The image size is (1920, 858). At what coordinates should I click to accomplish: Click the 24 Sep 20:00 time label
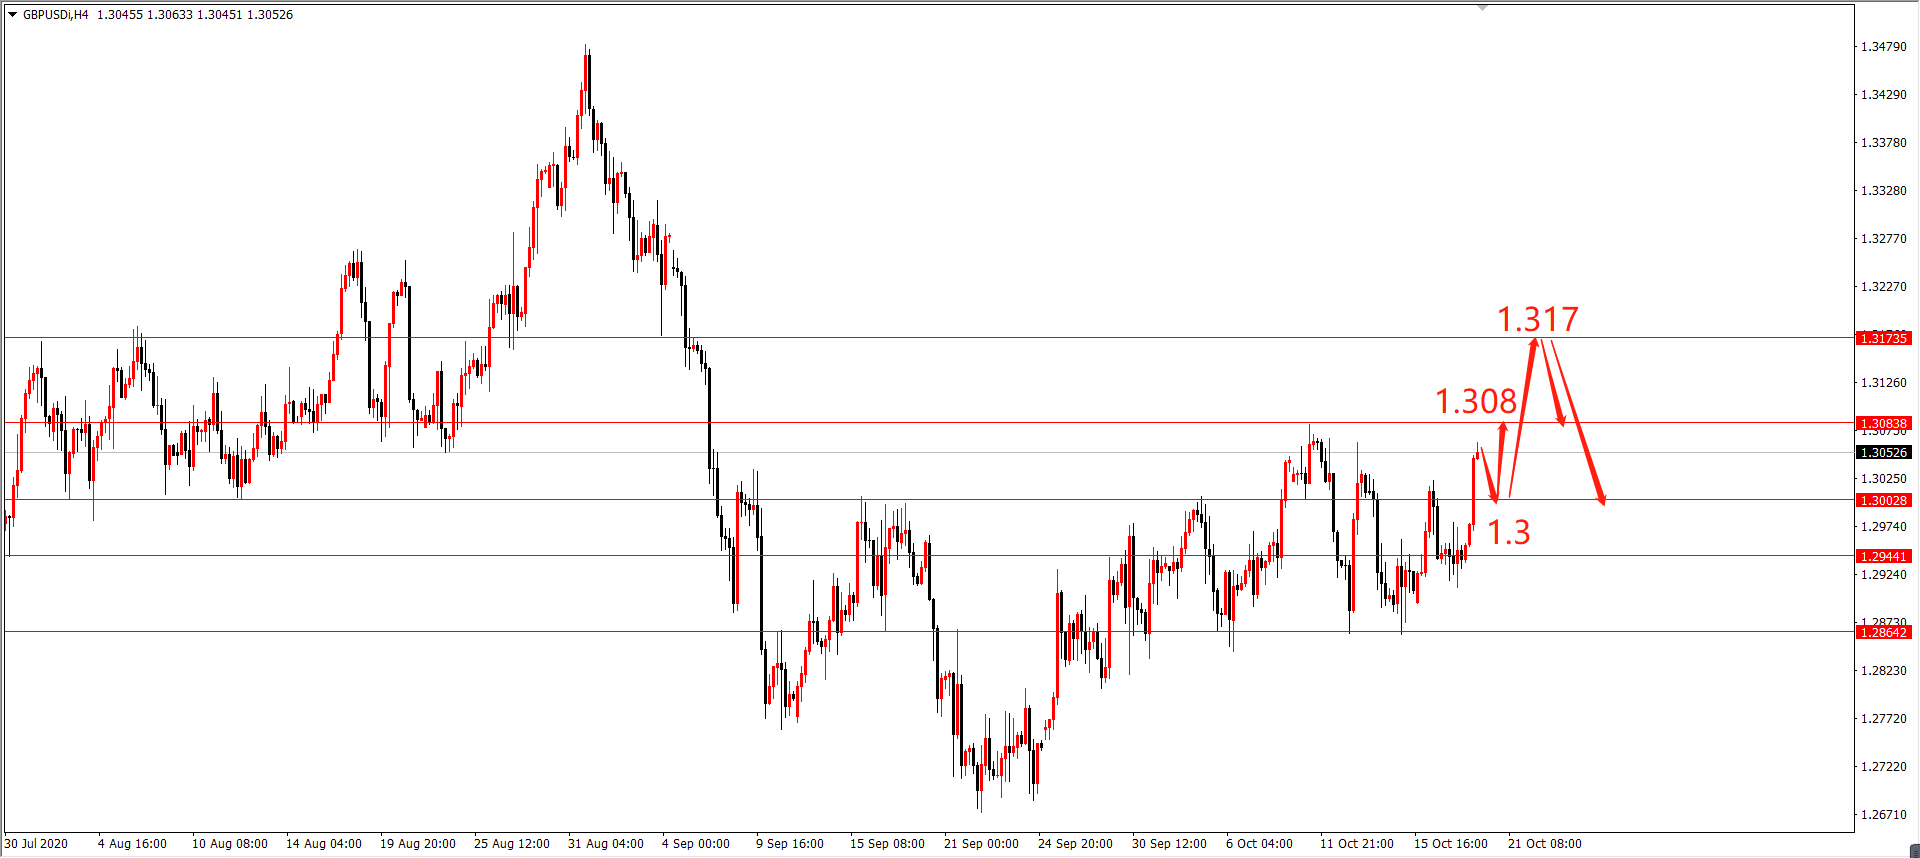pos(1076,844)
